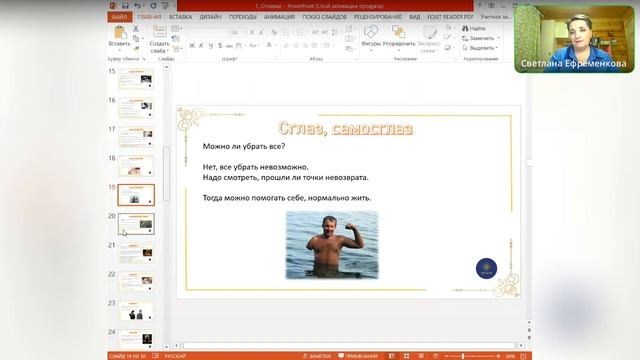640x360 pixels.
Task: Click the line 'Тогда можно помогать себе, нормально жить.'
Action: 287,198
